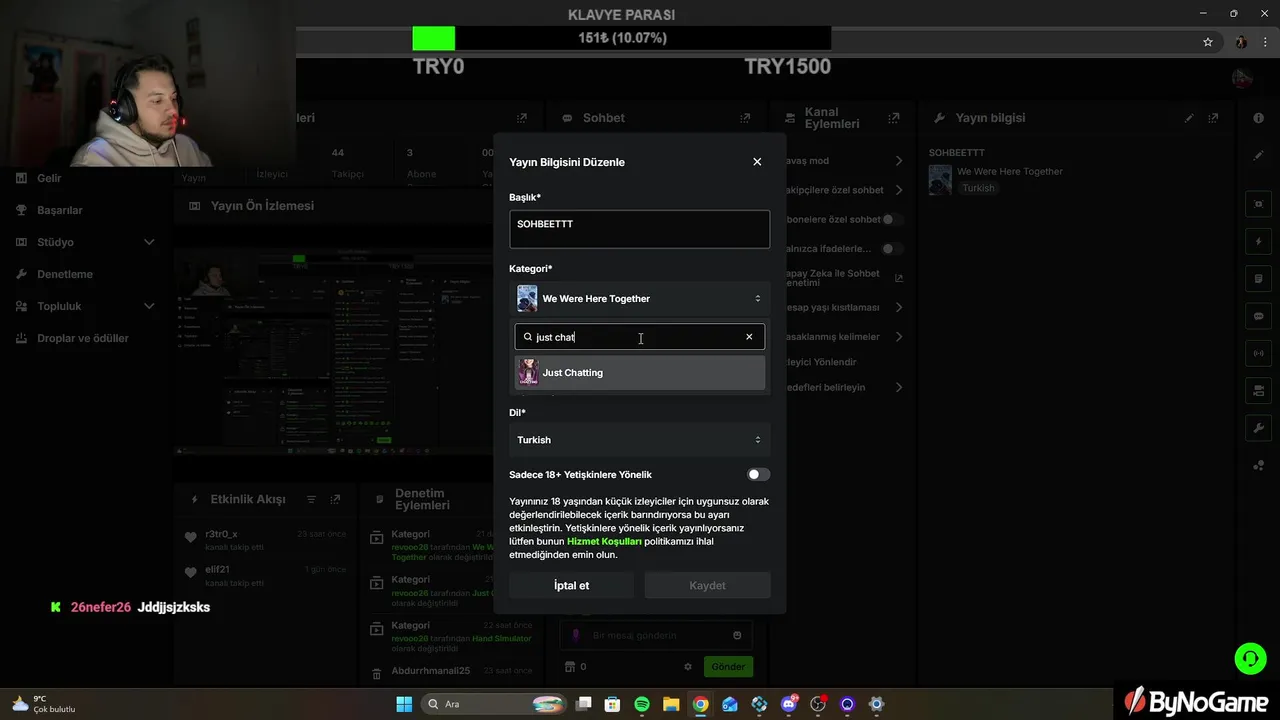Open the Kategori dropdown showing We Were Here Together
Image resolution: width=1280 pixels, height=720 pixels.
639,298
